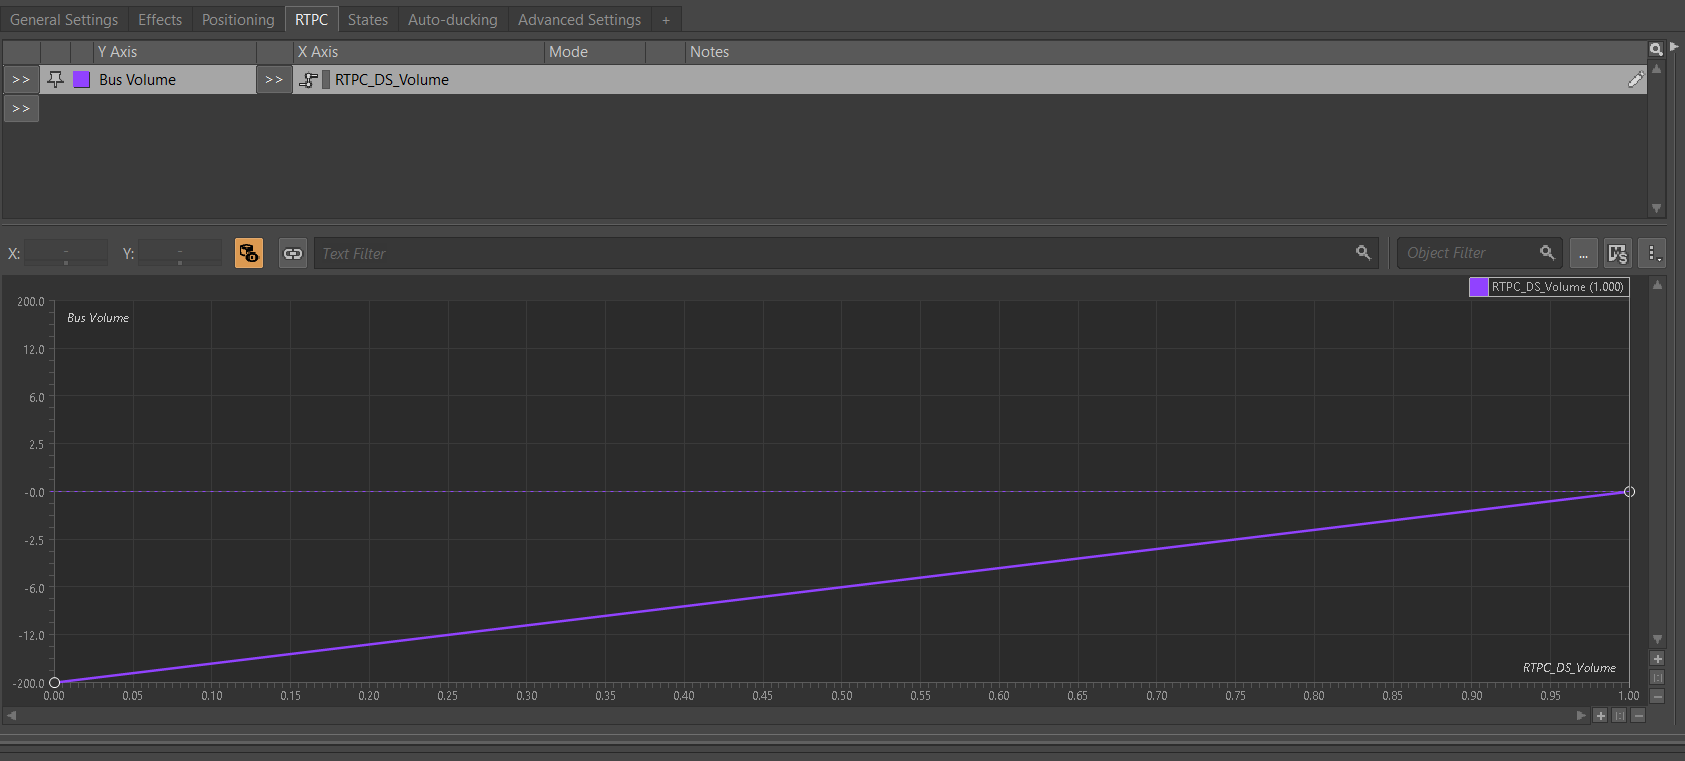Toggle the pin icon on Bus Volume row
This screenshot has height=761, width=1685.
[x=55, y=80]
